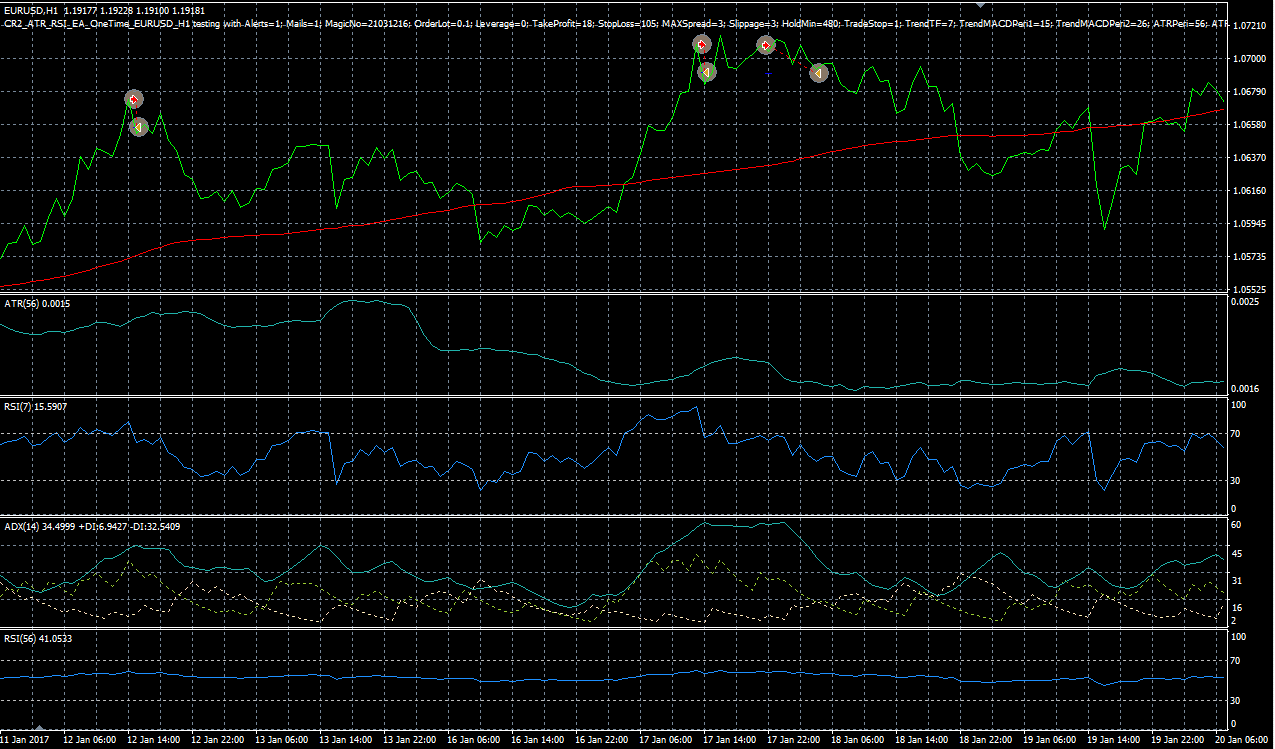
Task: Click the 1.06370 price label
Action: click(1248, 158)
